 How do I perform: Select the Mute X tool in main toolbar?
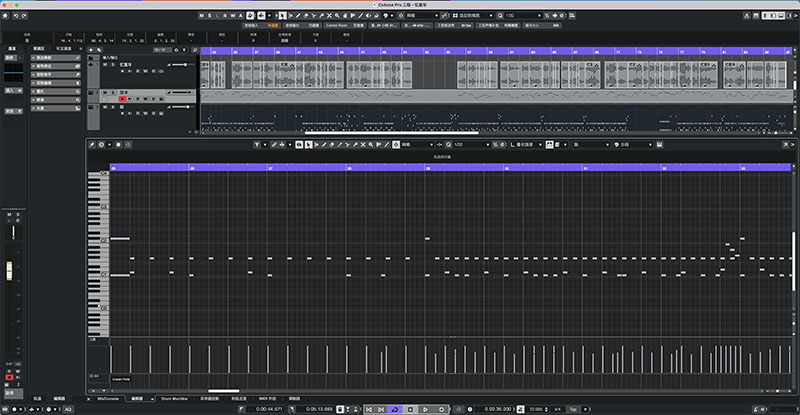click(x=329, y=15)
